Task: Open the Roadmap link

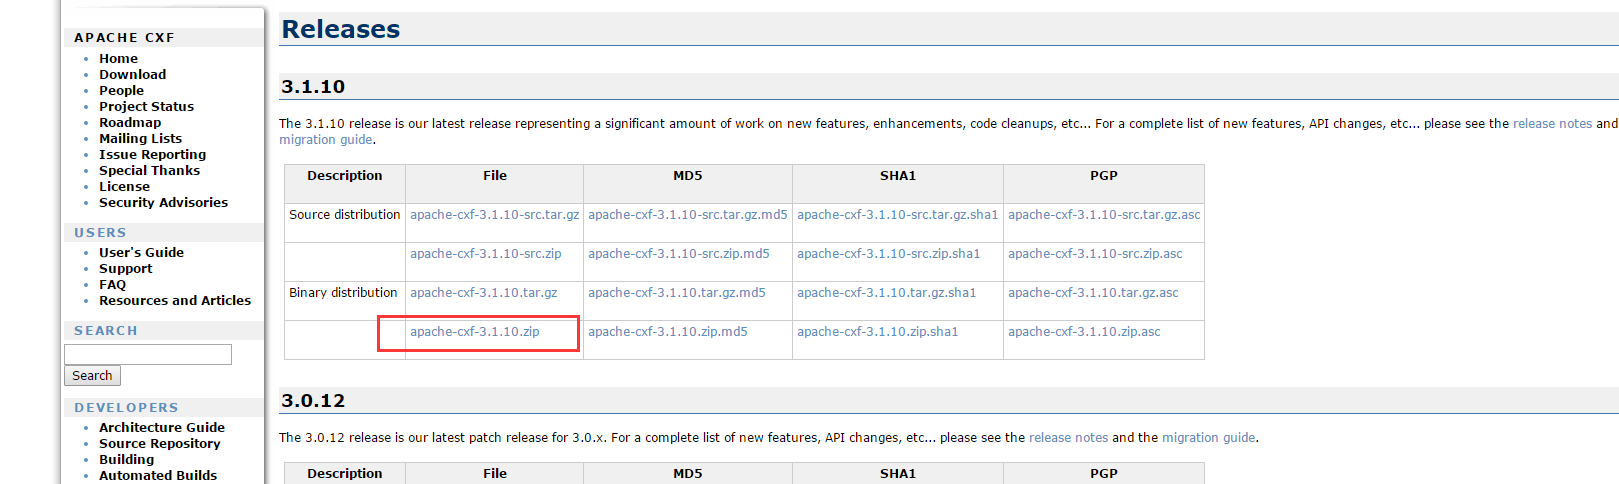Action: coord(130,123)
